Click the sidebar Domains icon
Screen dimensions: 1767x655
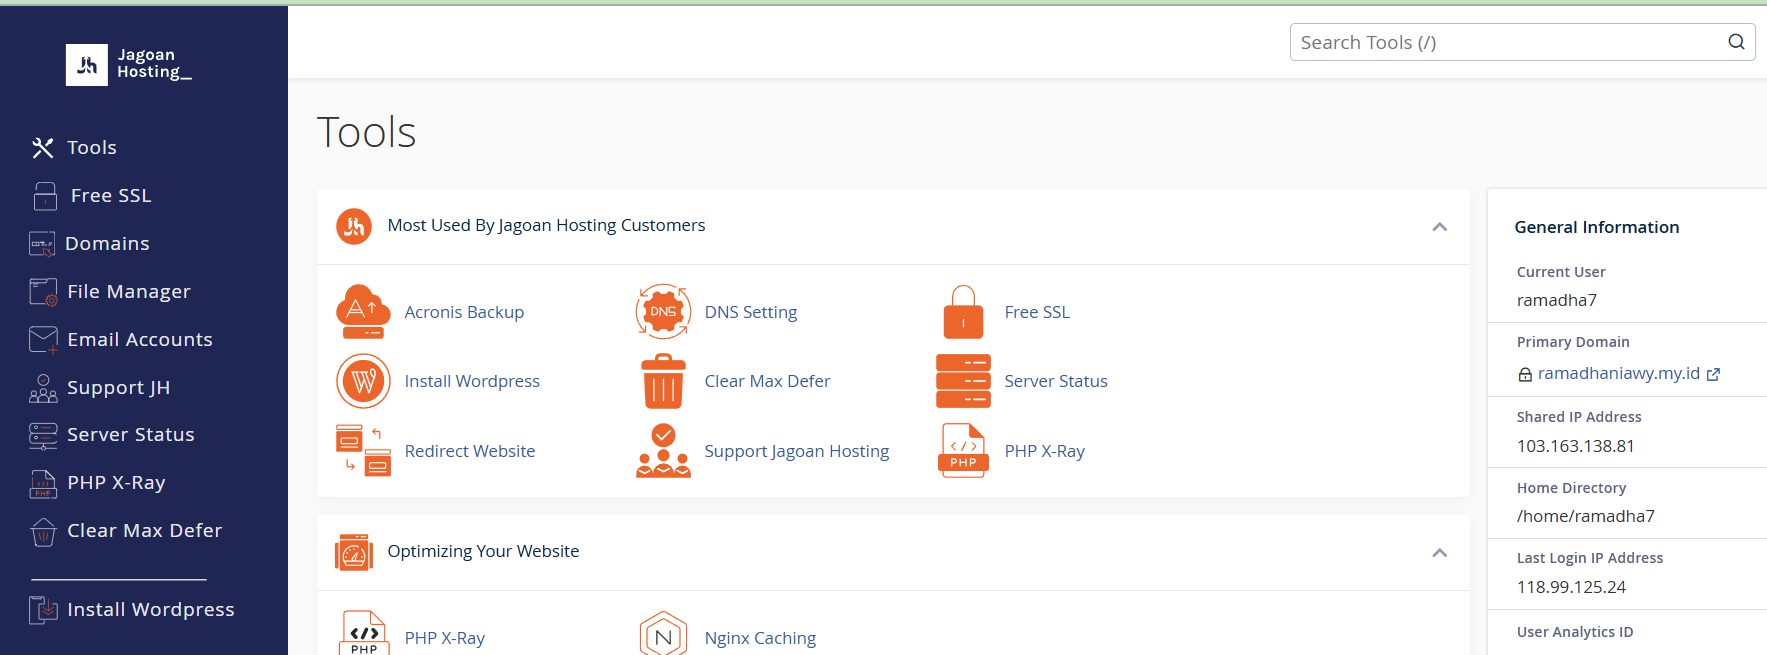pos(42,244)
